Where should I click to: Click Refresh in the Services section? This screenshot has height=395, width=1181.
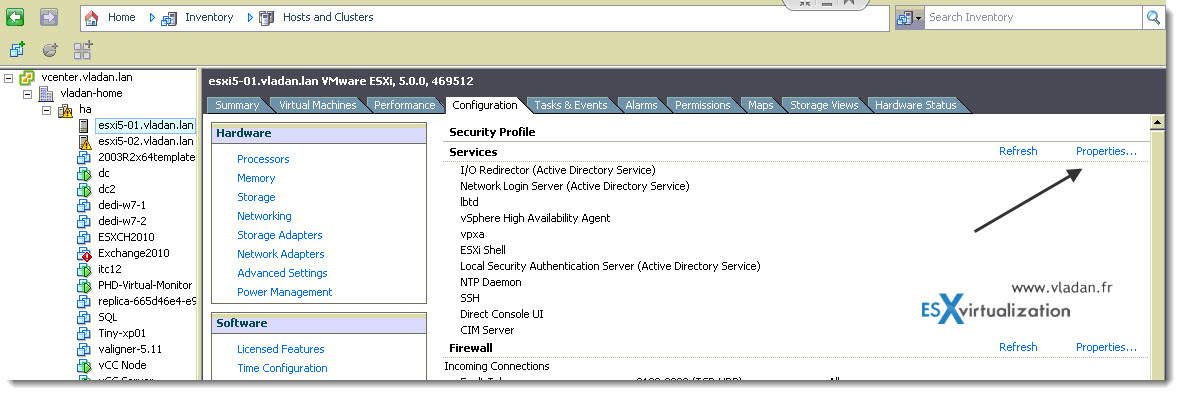[x=1018, y=151]
